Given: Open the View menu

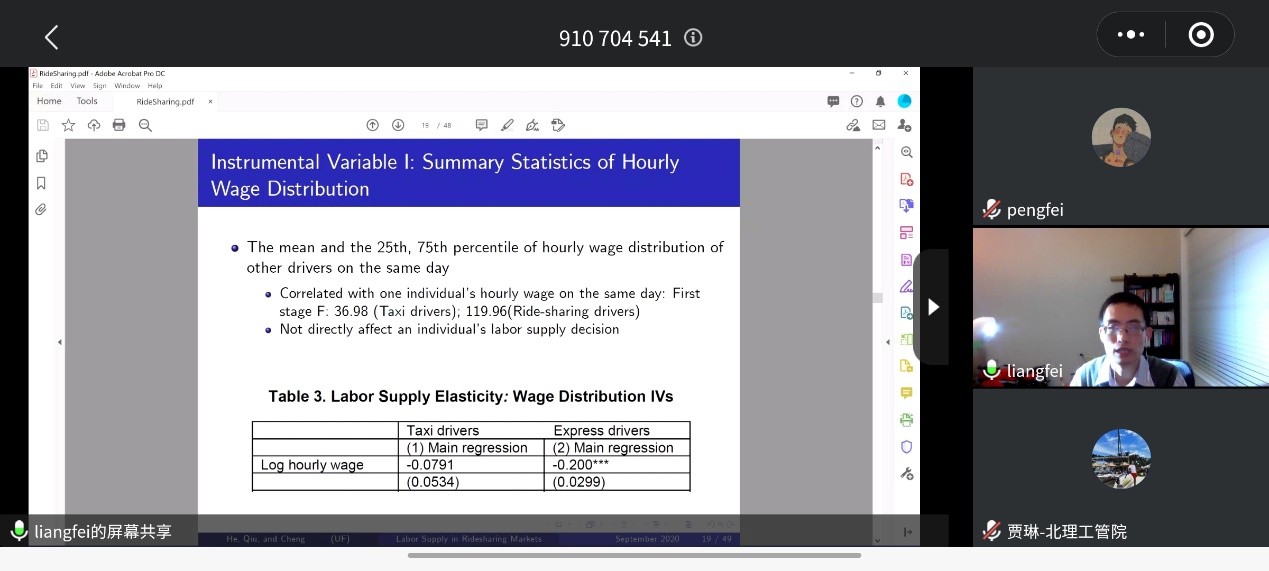Looking at the screenshot, I should [77, 86].
